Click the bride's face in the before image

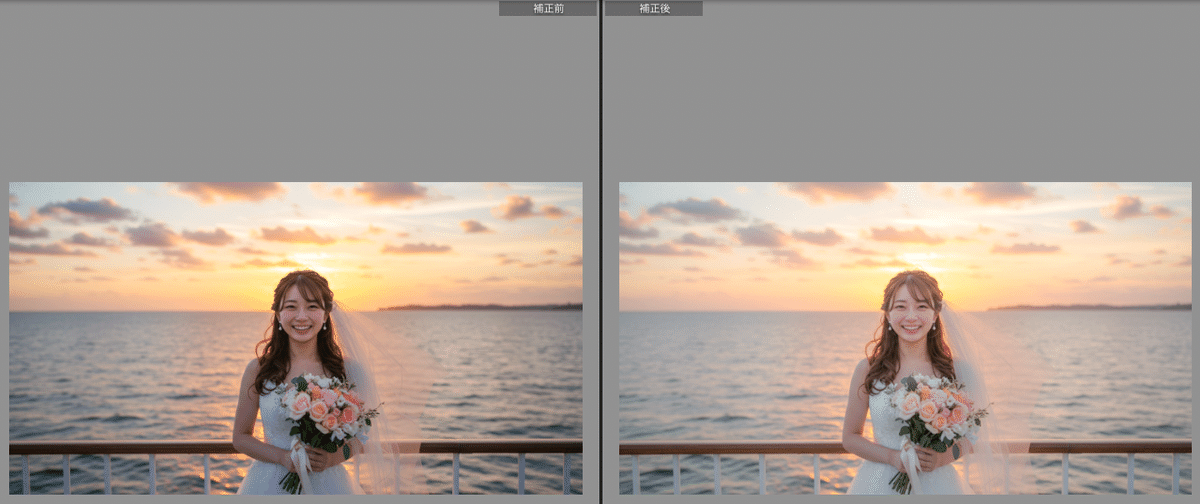tap(301, 310)
